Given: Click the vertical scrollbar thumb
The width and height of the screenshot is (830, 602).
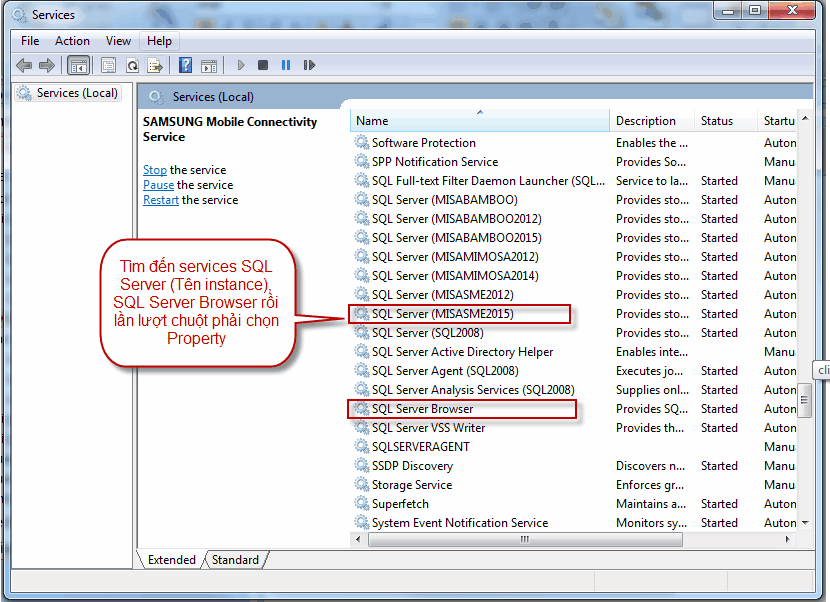Looking at the screenshot, I should (x=805, y=400).
